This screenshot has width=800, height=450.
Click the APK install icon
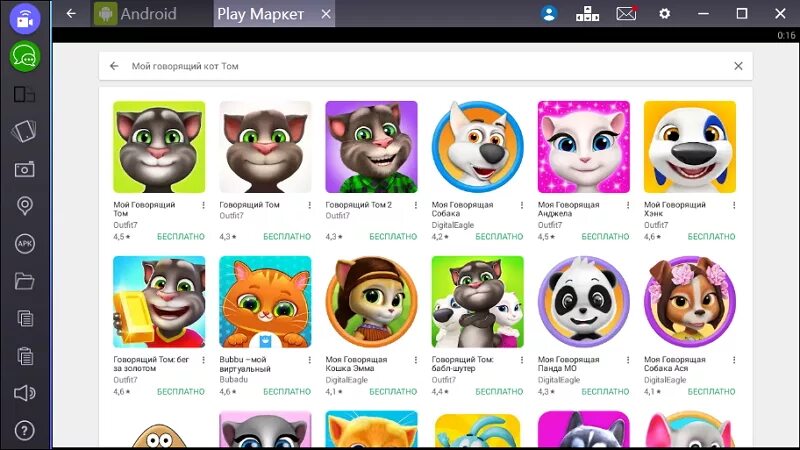coord(24,243)
